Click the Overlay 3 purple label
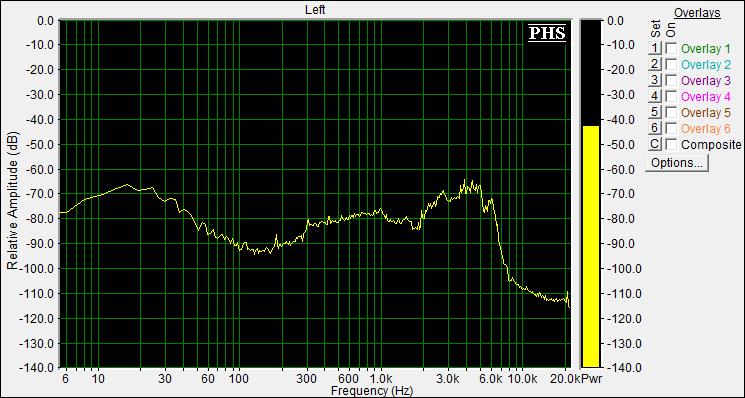Viewport: 745px width, 398px height. (706, 81)
